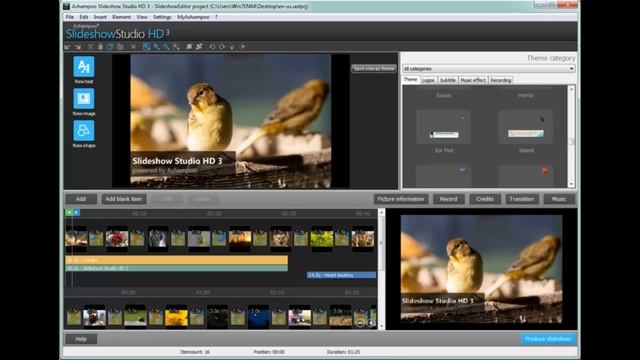Click the undo arrow in the toolbar

[67, 47]
